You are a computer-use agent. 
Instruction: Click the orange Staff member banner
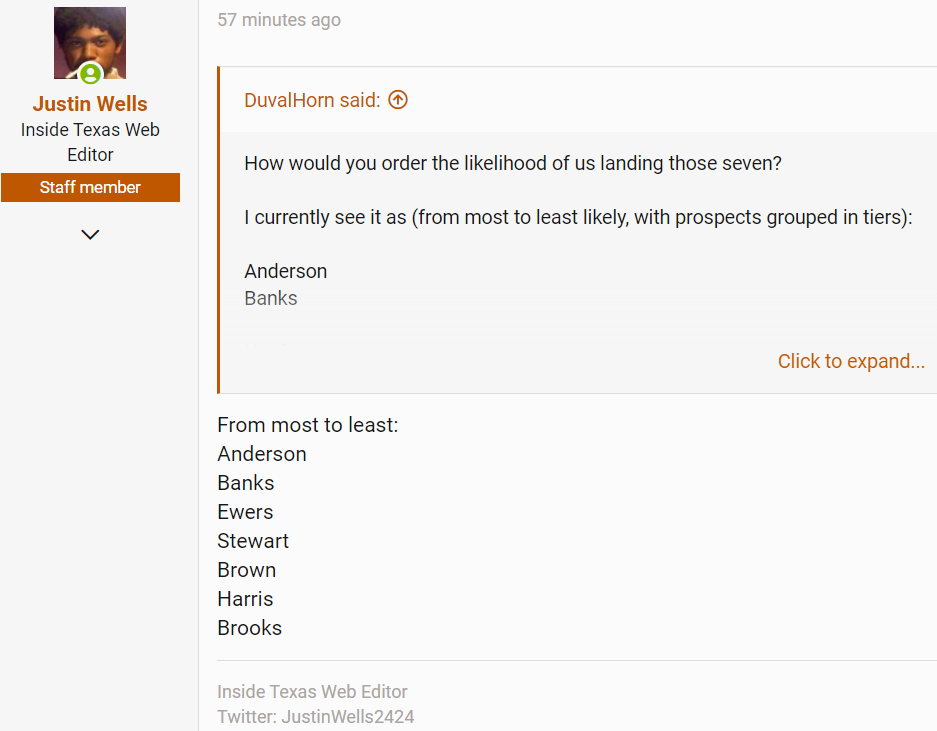90,187
